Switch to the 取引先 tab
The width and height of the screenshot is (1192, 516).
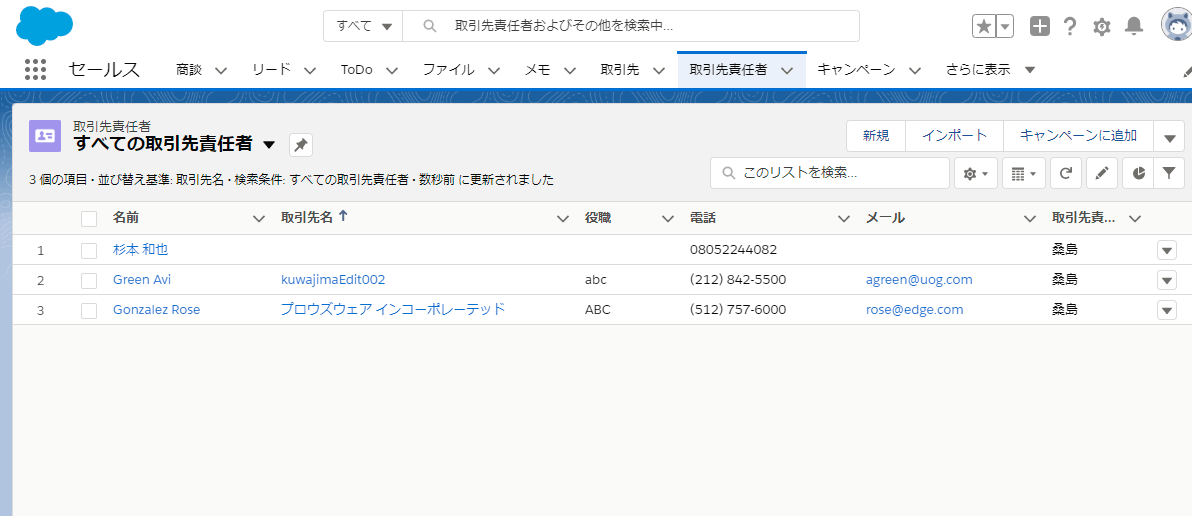620,69
